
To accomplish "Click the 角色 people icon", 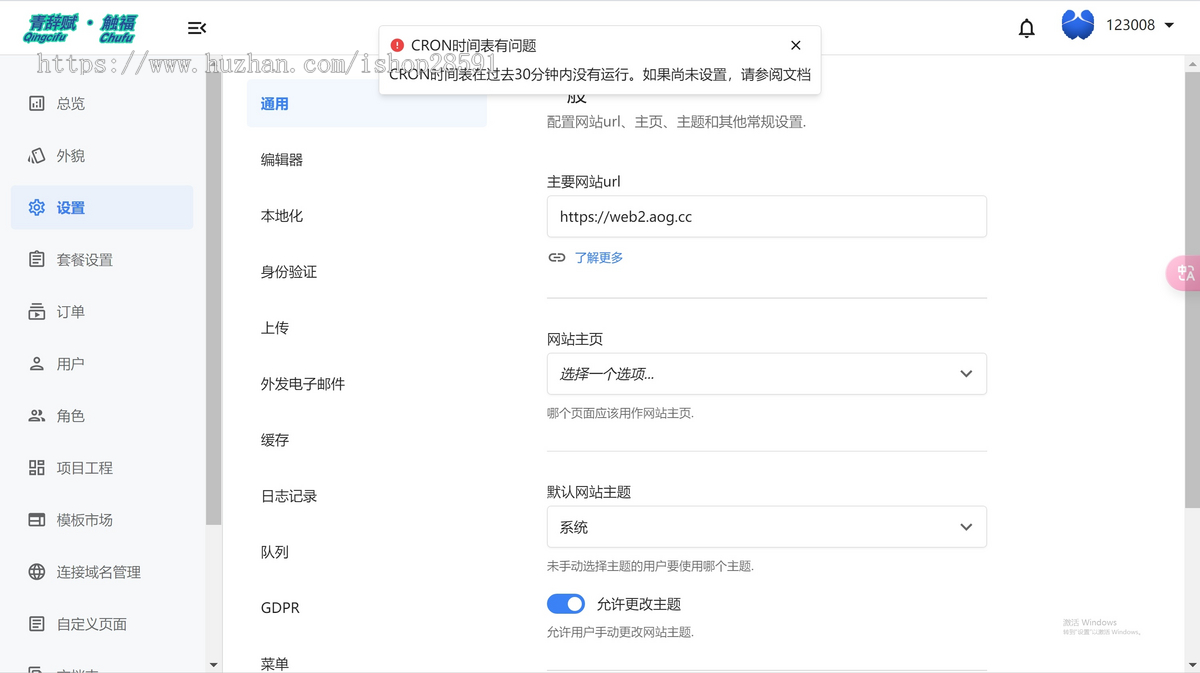I will tap(37, 415).
